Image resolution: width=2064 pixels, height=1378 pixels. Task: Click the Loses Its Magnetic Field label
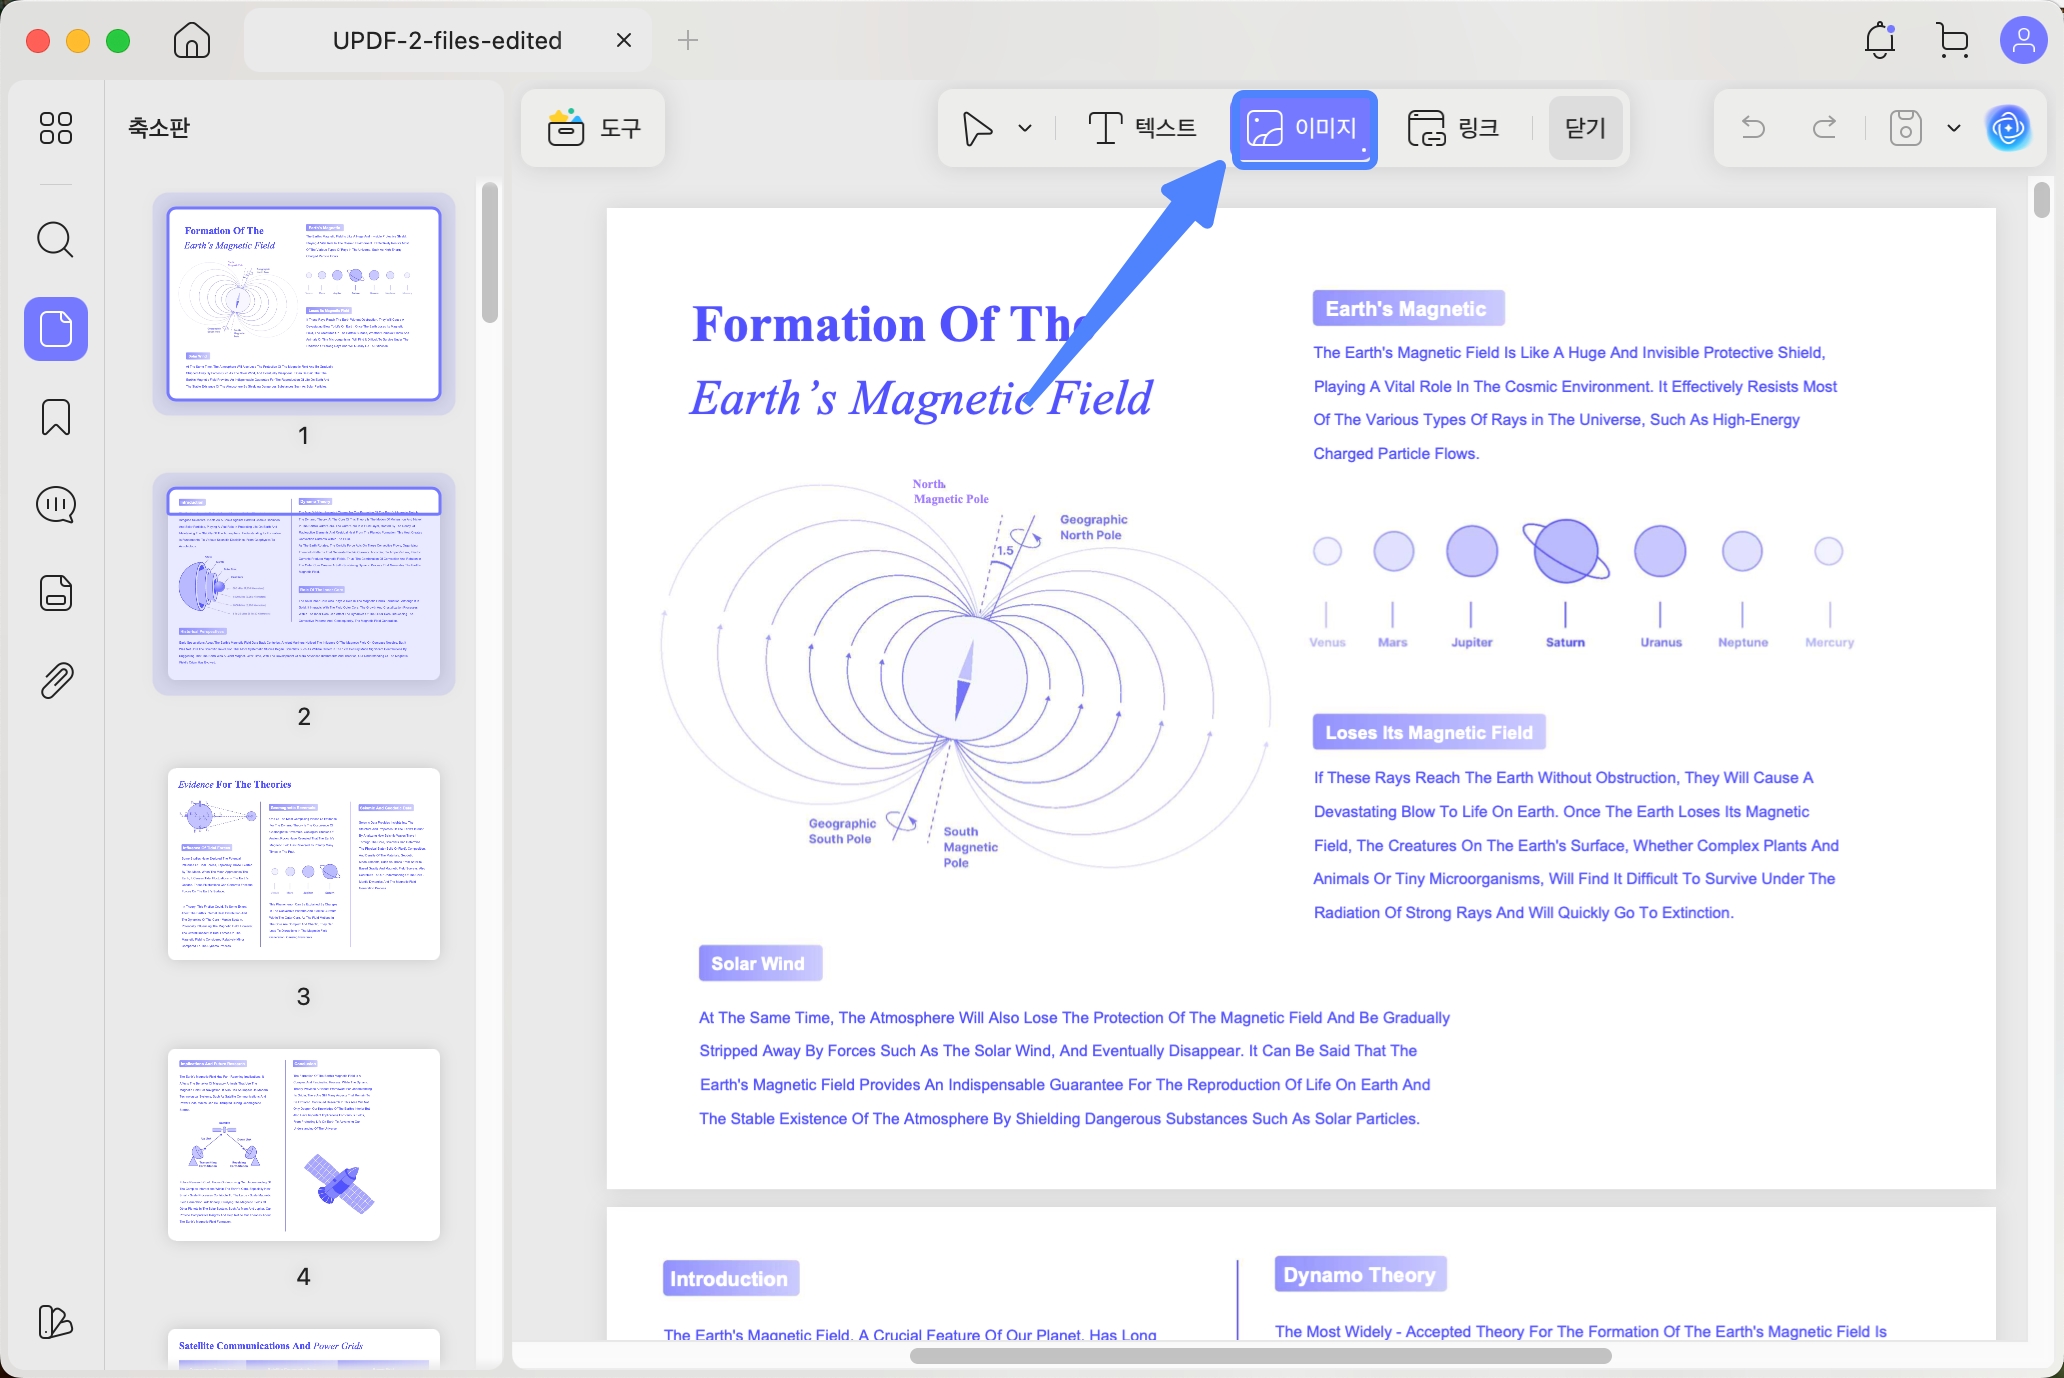coord(1429,732)
